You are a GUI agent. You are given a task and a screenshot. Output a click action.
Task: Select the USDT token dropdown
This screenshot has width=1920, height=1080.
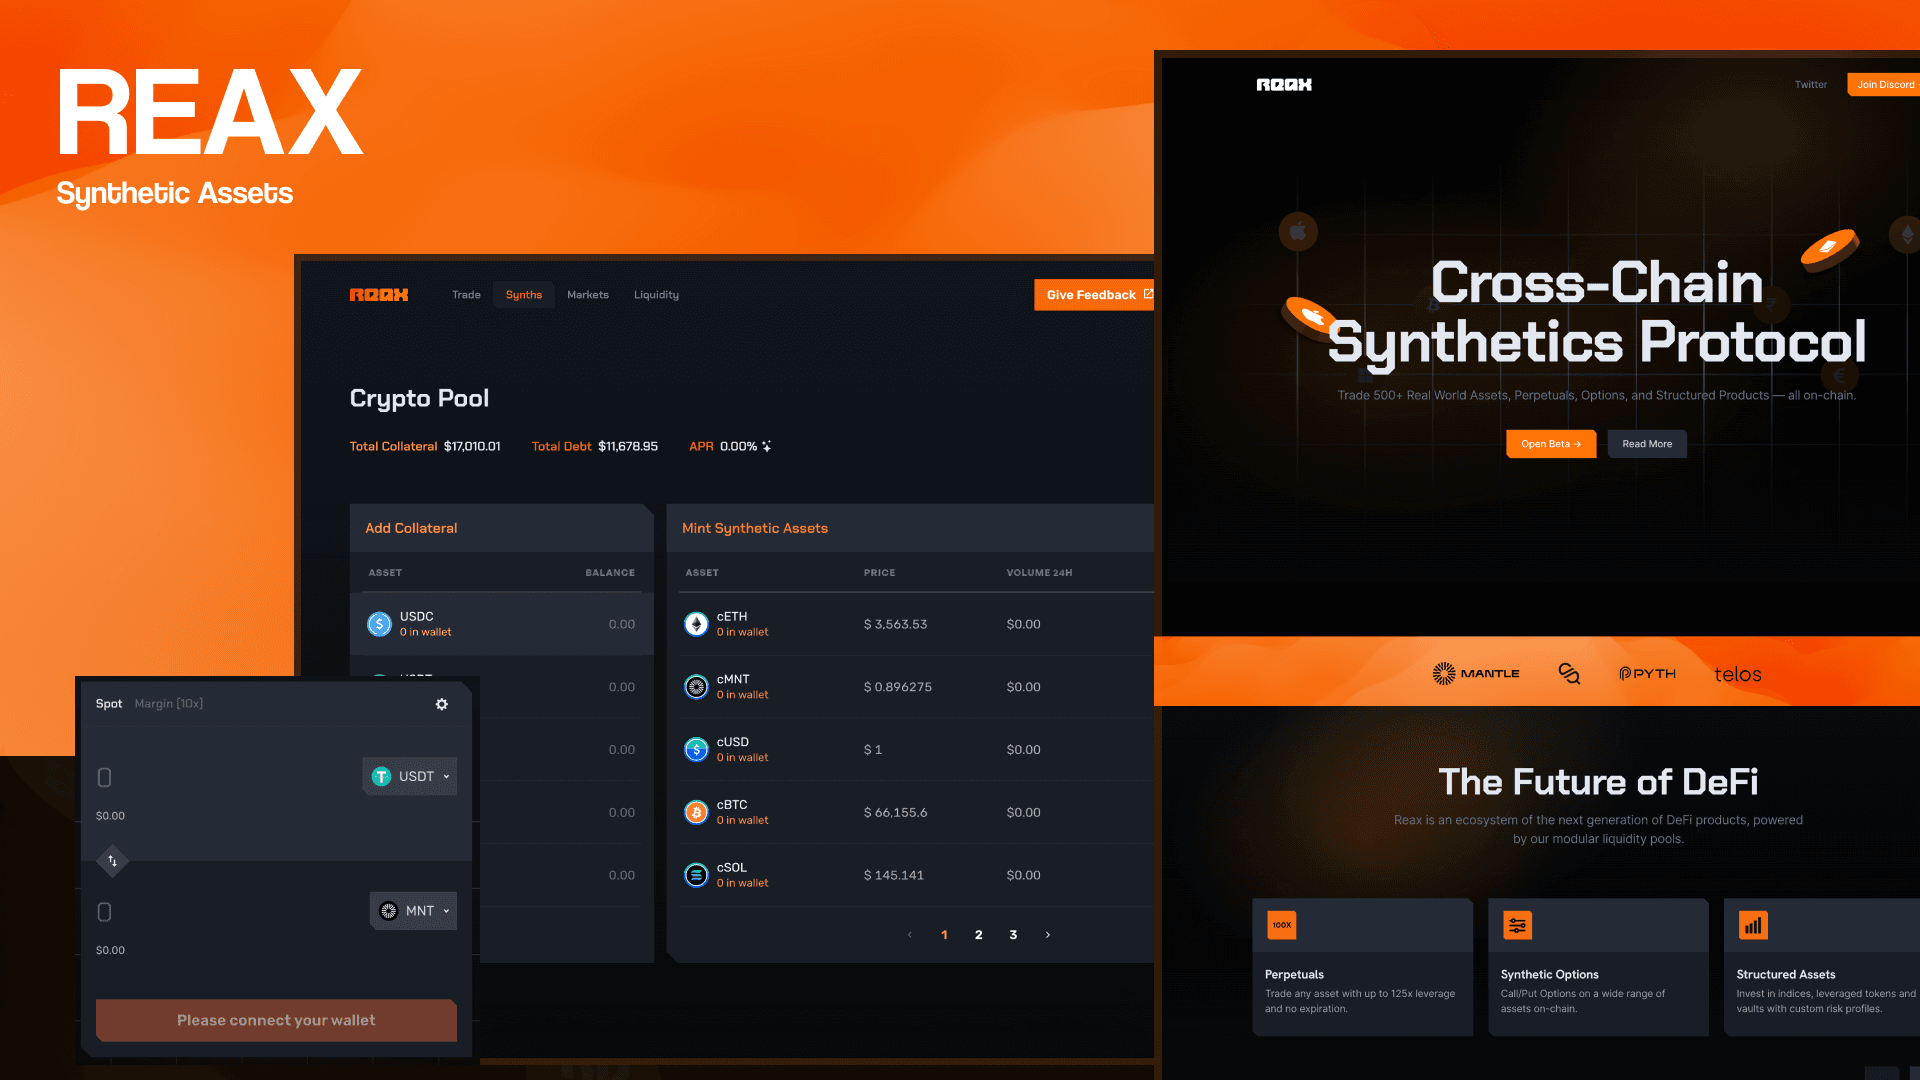coord(411,775)
